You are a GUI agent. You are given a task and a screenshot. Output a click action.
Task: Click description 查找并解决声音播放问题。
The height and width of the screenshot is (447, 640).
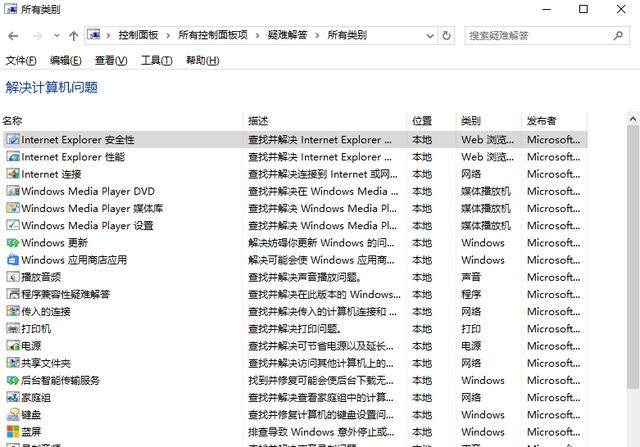[x=304, y=277]
